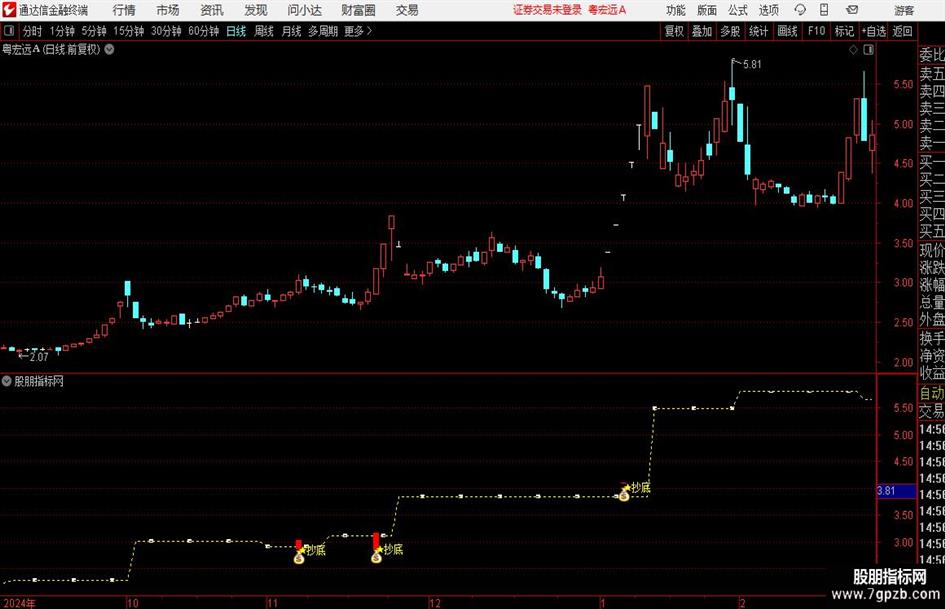
Task: Click the 自动 label in the side panel
Action: click(932, 393)
